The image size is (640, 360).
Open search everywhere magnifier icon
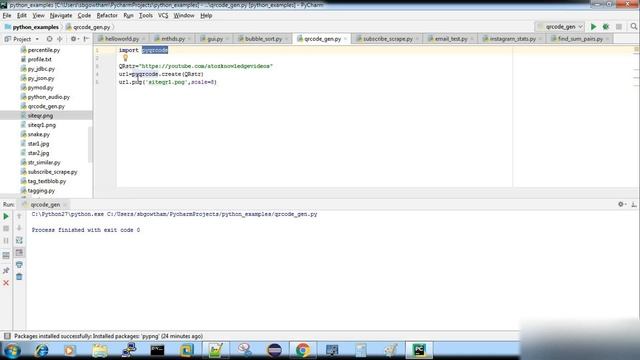click(633, 27)
